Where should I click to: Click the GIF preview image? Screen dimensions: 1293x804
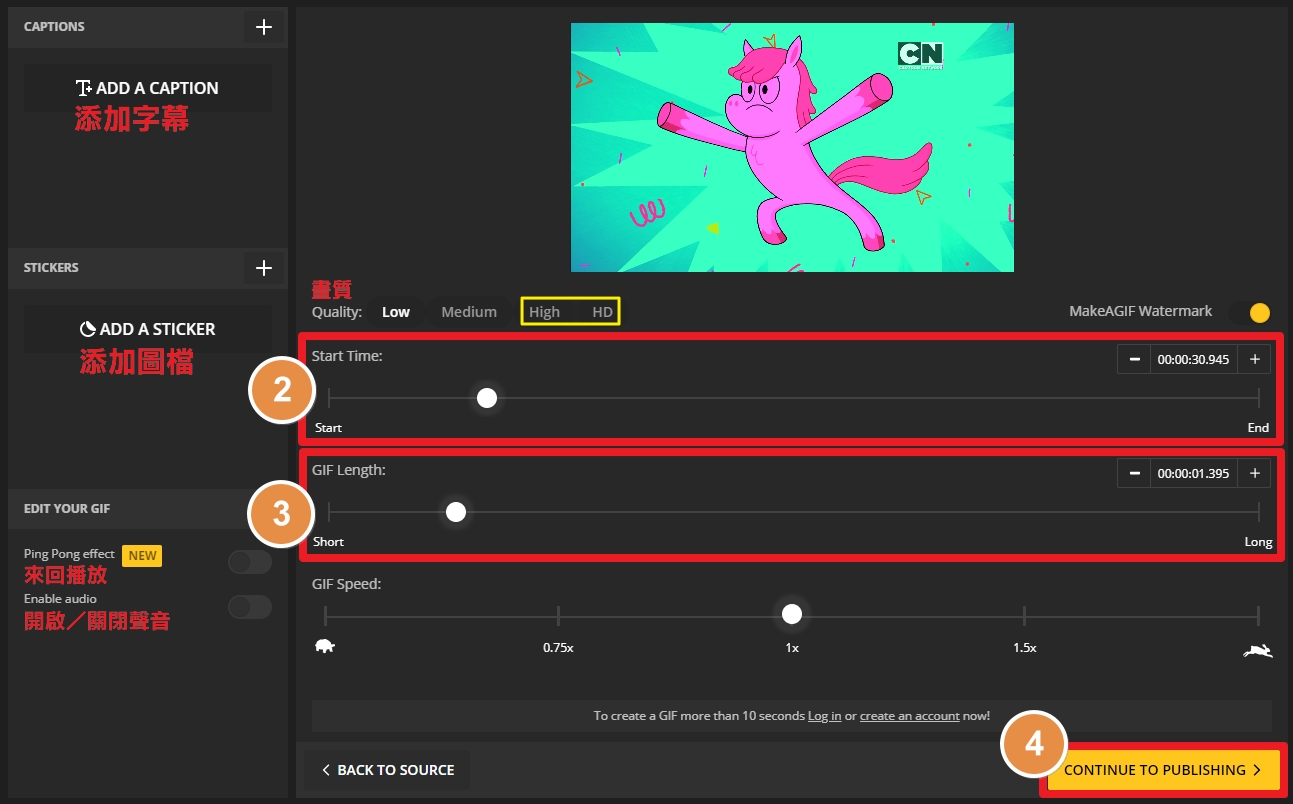pos(792,147)
